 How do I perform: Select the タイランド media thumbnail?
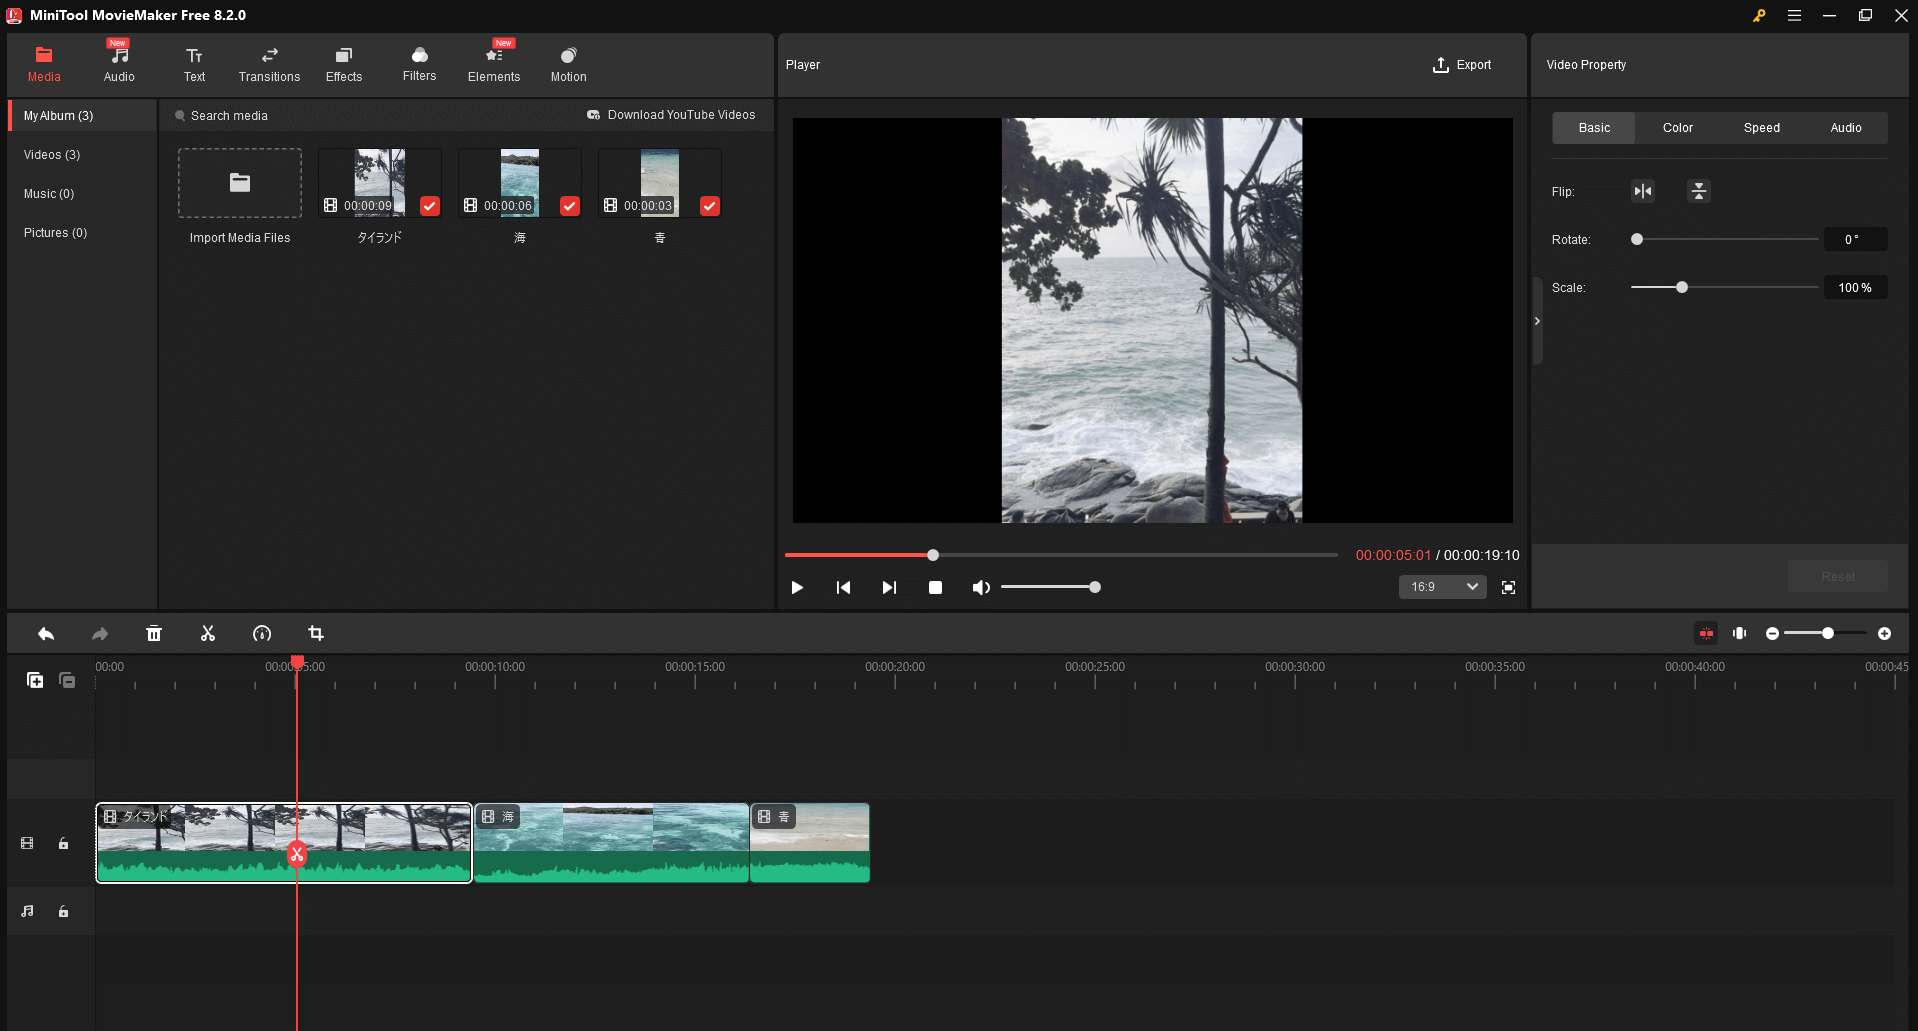coord(380,183)
